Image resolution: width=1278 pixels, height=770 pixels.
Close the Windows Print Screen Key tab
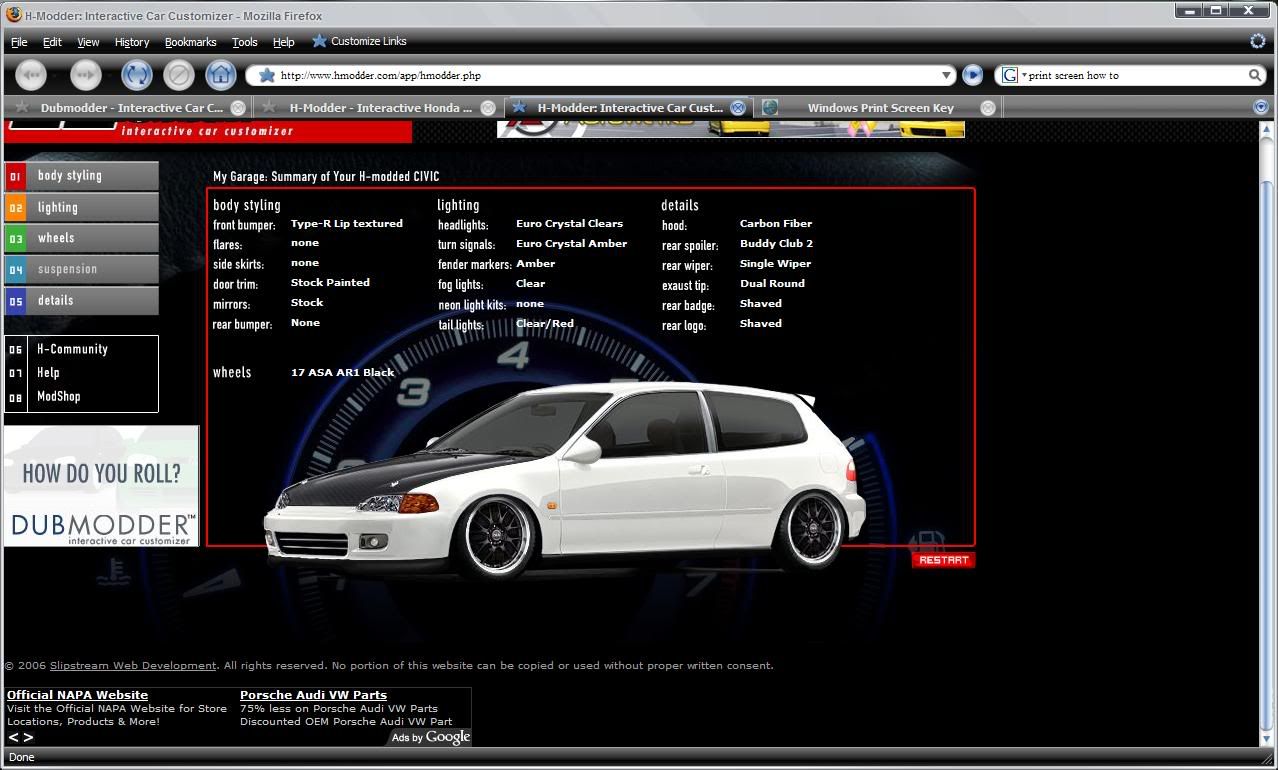coord(988,108)
